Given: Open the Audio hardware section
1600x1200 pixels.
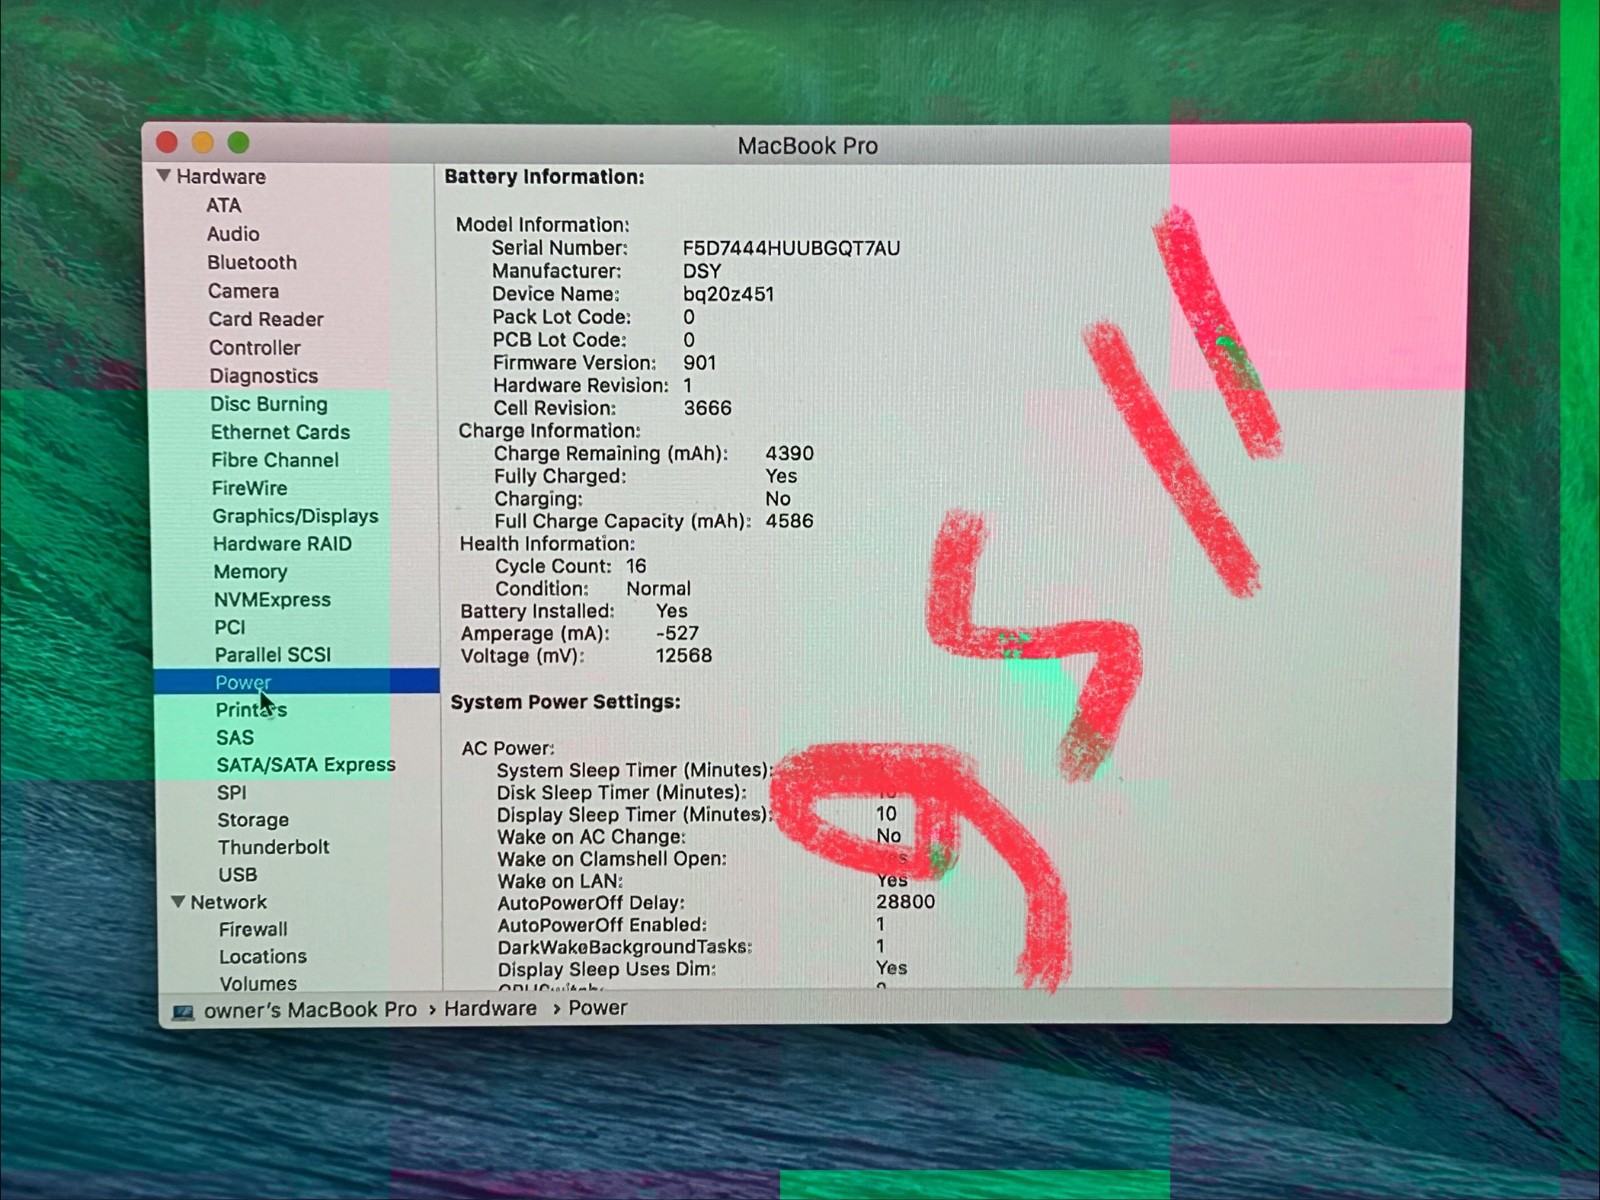Looking at the screenshot, I should pyautogui.click(x=233, y=234).
